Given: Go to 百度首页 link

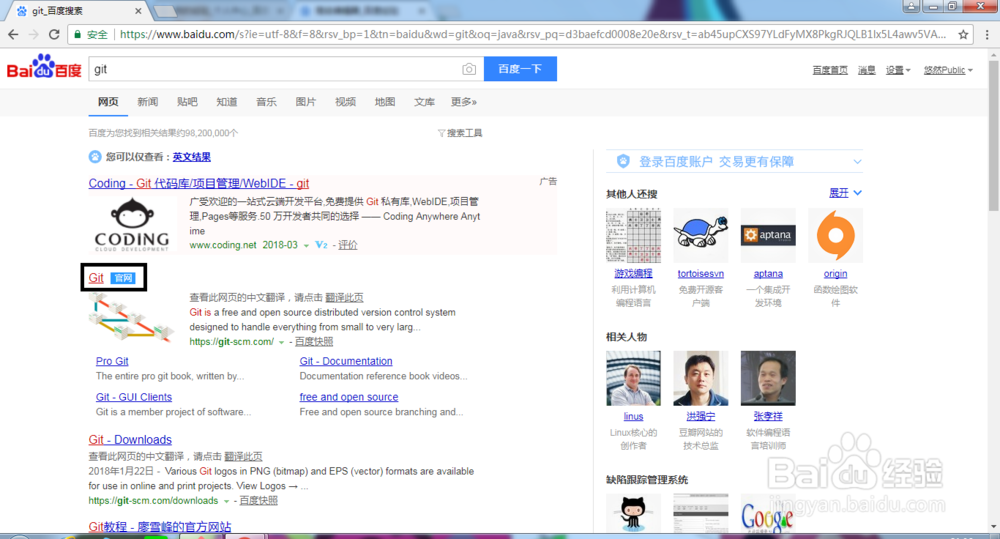Looking at the screenshot, I should pyautogui.click(x=830, y=70).
